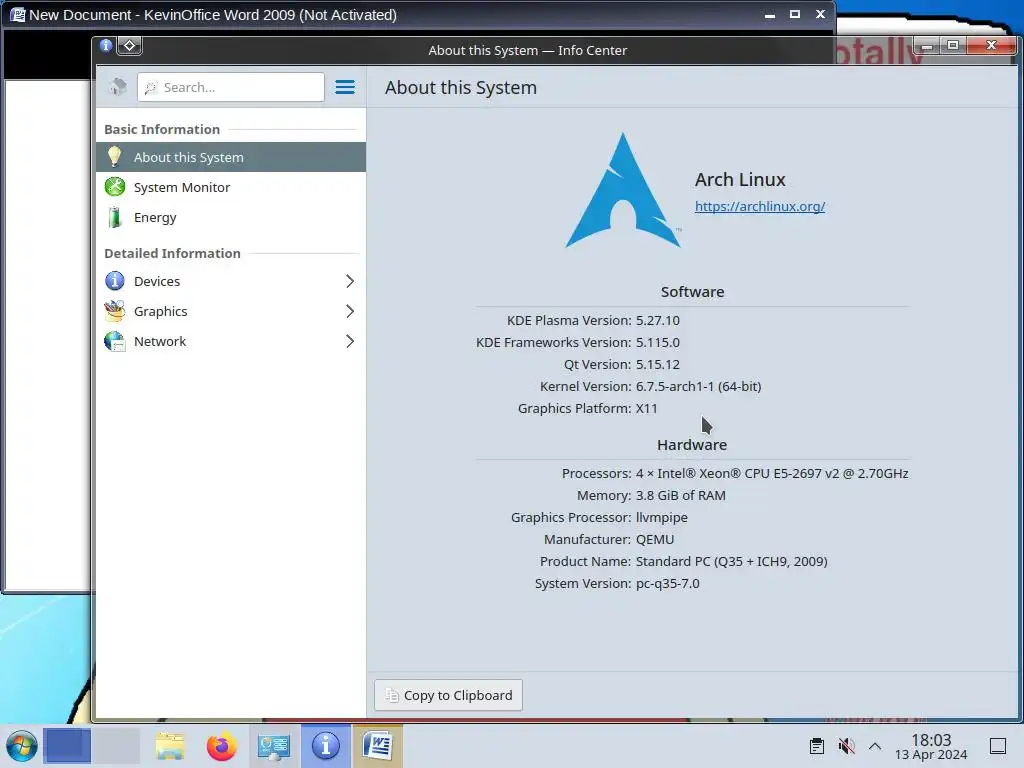The image size is (1024, 768).
Task: Click the Manufacturer value QEMU
Action: 655,539
